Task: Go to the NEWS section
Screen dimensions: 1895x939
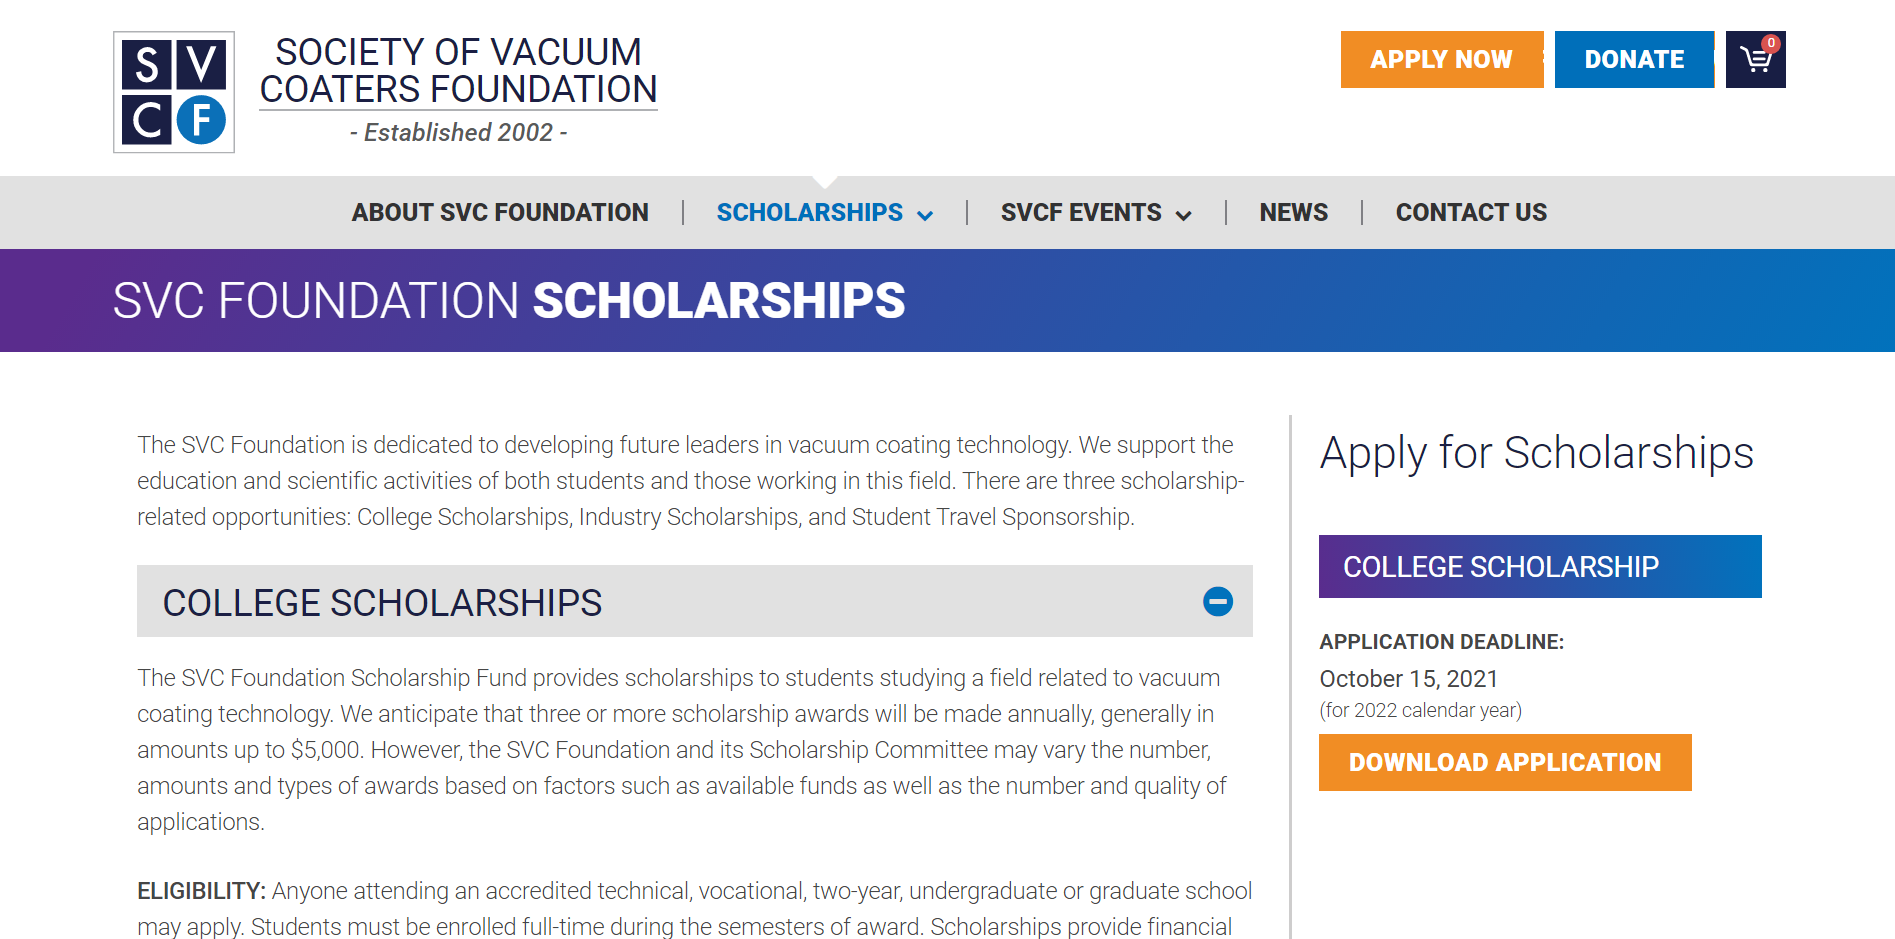Action: (x=1293, y=212)
